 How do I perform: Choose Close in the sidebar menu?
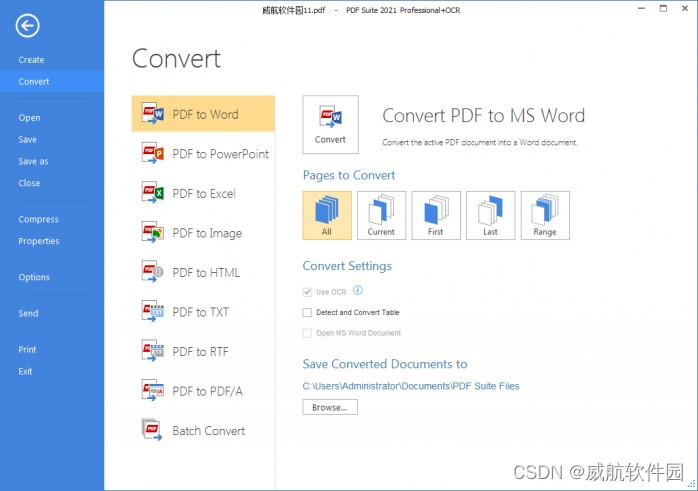pyautogui.click(x=29, y=183)
